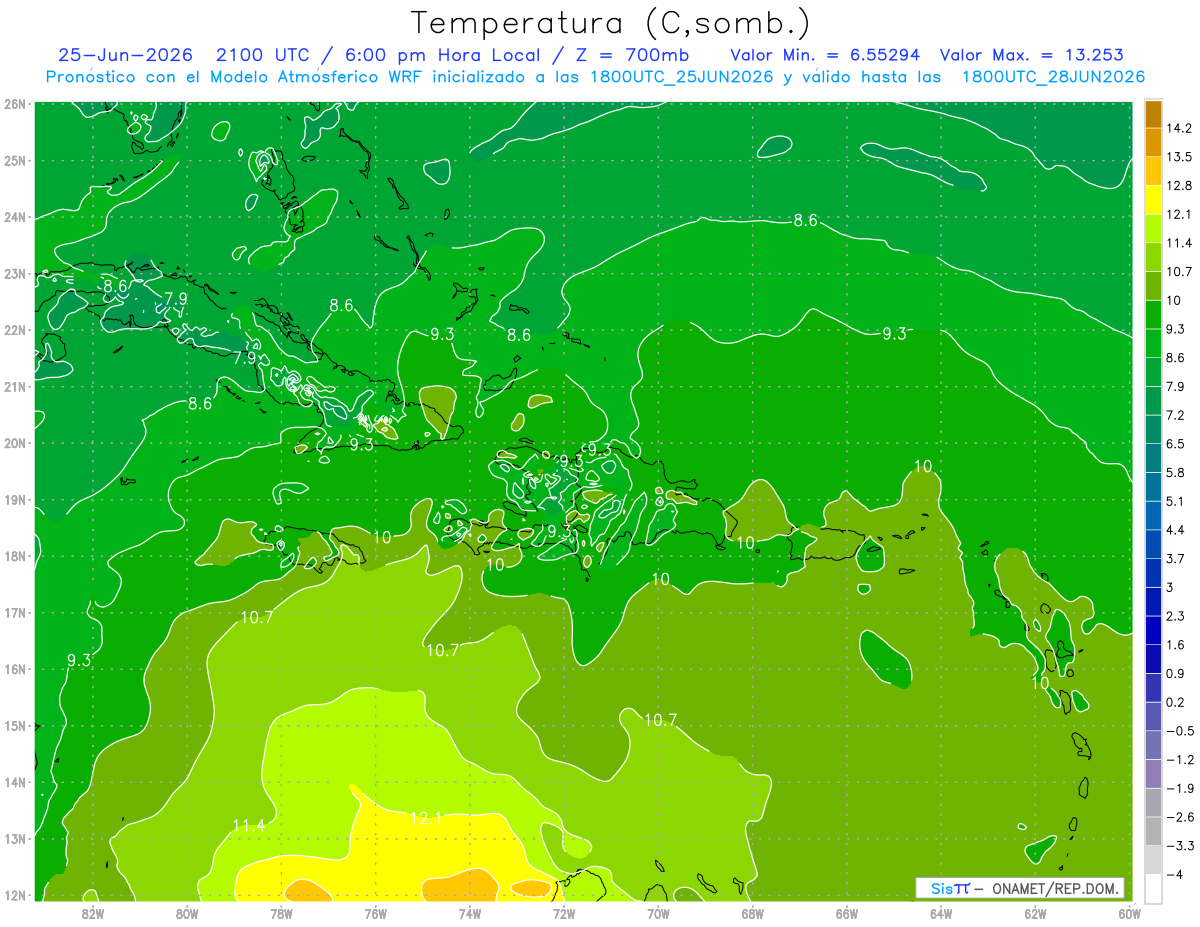This screenshot has width=1200, height=927.
Task: Click the '17N' latitude label
Action: pos(15,613)
